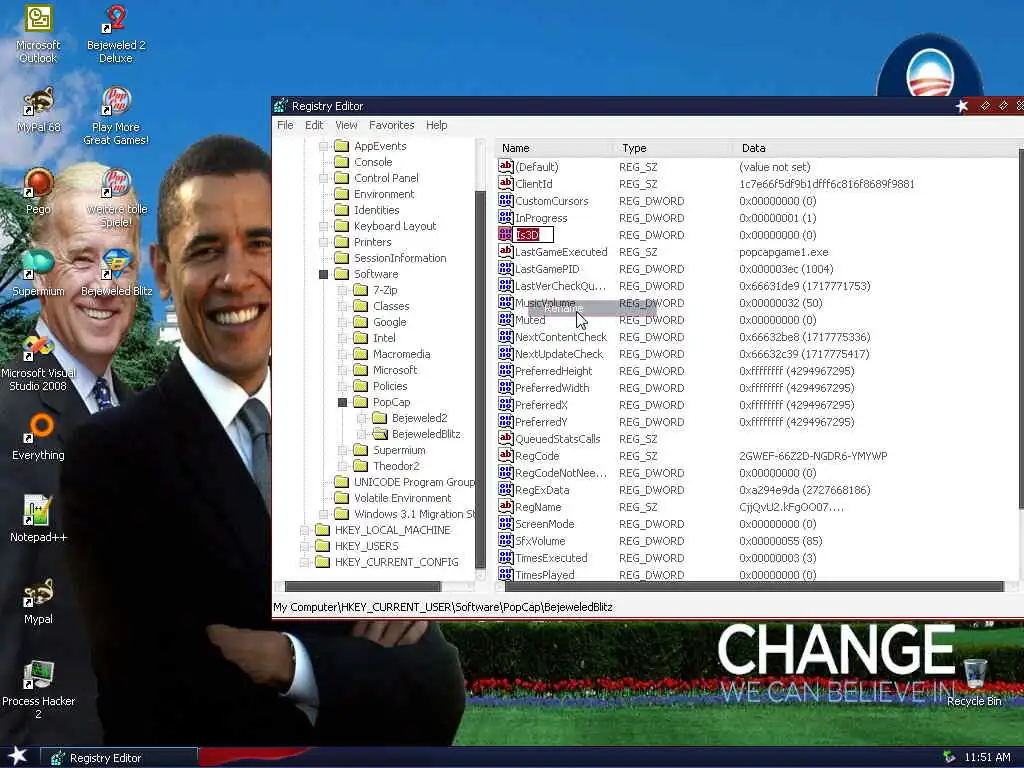This screenshot has width=1024, height=768.
Task: Select the PreferredHeight value
Action: 553,371
